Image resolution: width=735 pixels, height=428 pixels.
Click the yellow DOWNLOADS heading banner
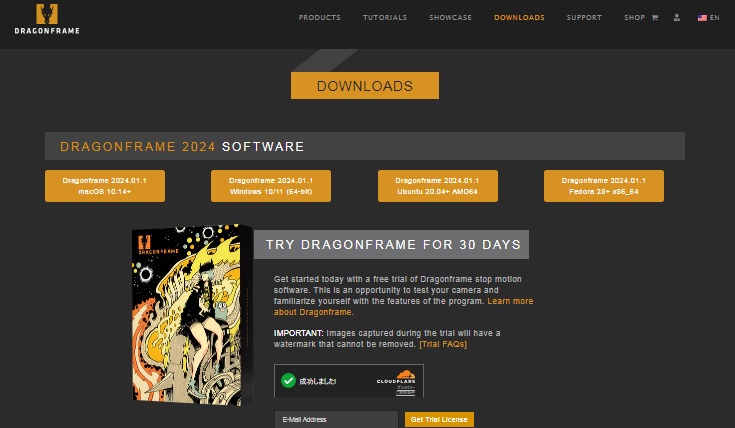point(365,85)
